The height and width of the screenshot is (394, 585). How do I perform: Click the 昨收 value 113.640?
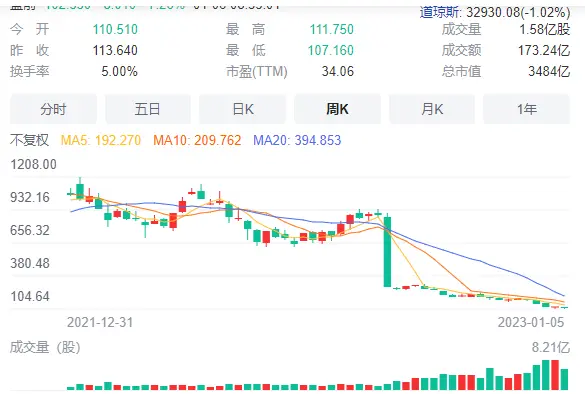pos(115,50)
